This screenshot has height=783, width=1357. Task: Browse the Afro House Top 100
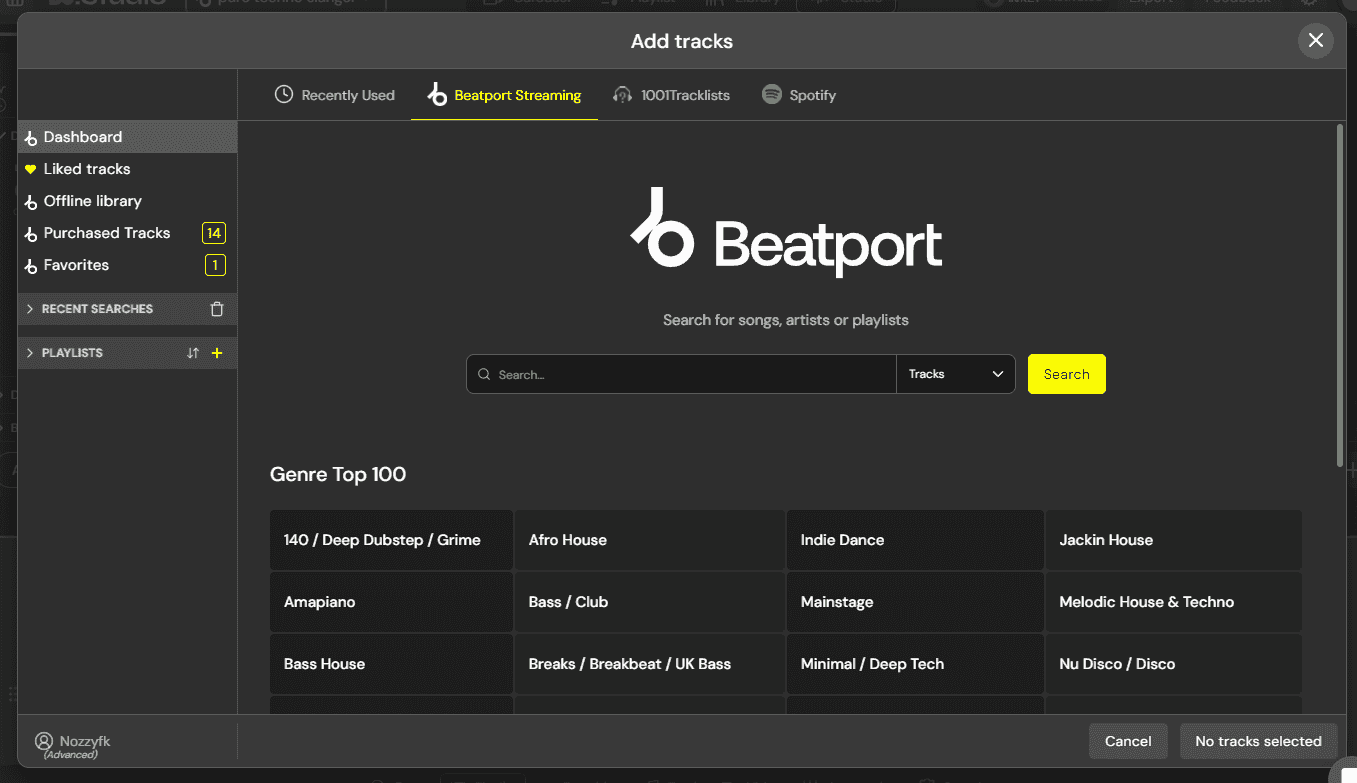(649, 540)
